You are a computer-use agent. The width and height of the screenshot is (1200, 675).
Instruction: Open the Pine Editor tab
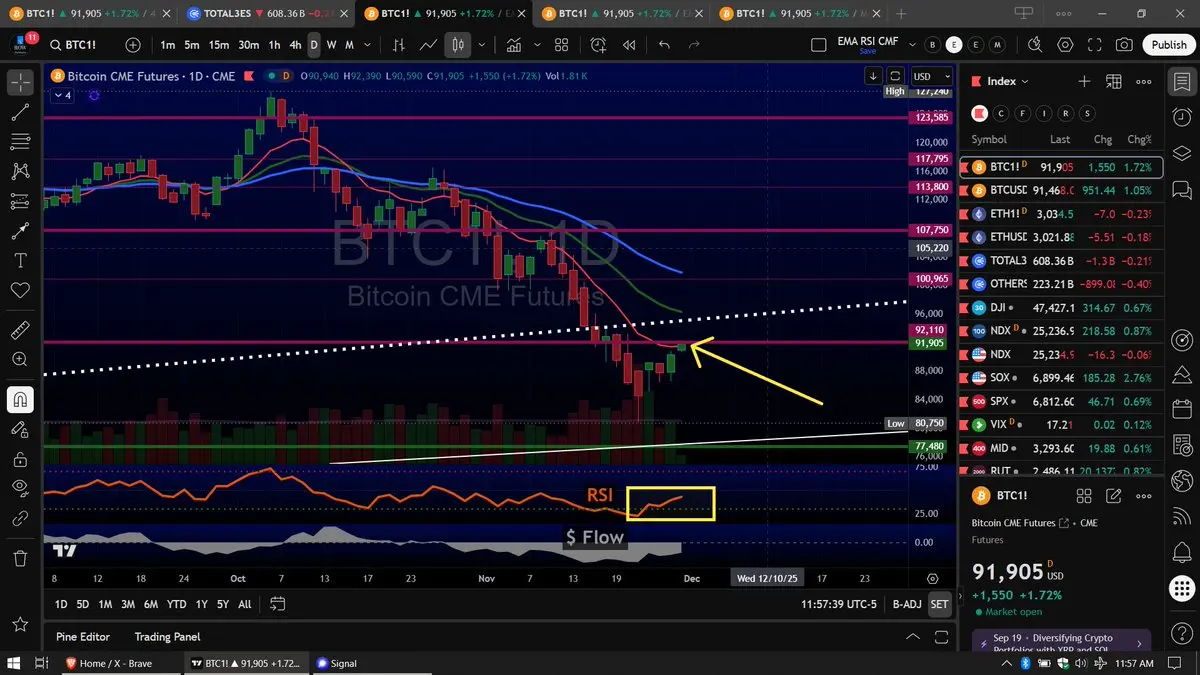pos(83,637)
